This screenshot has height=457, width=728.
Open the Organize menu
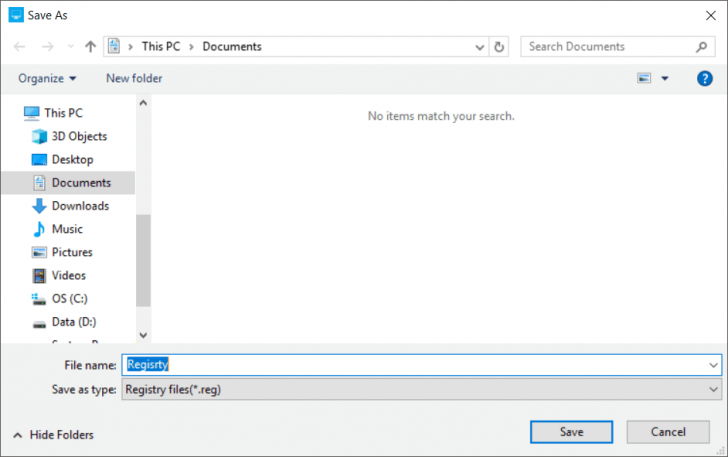[x=47, y=78]
